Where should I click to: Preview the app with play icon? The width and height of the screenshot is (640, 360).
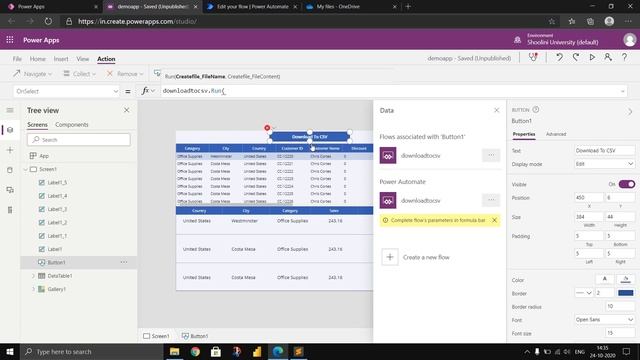(x=592, y=58)
